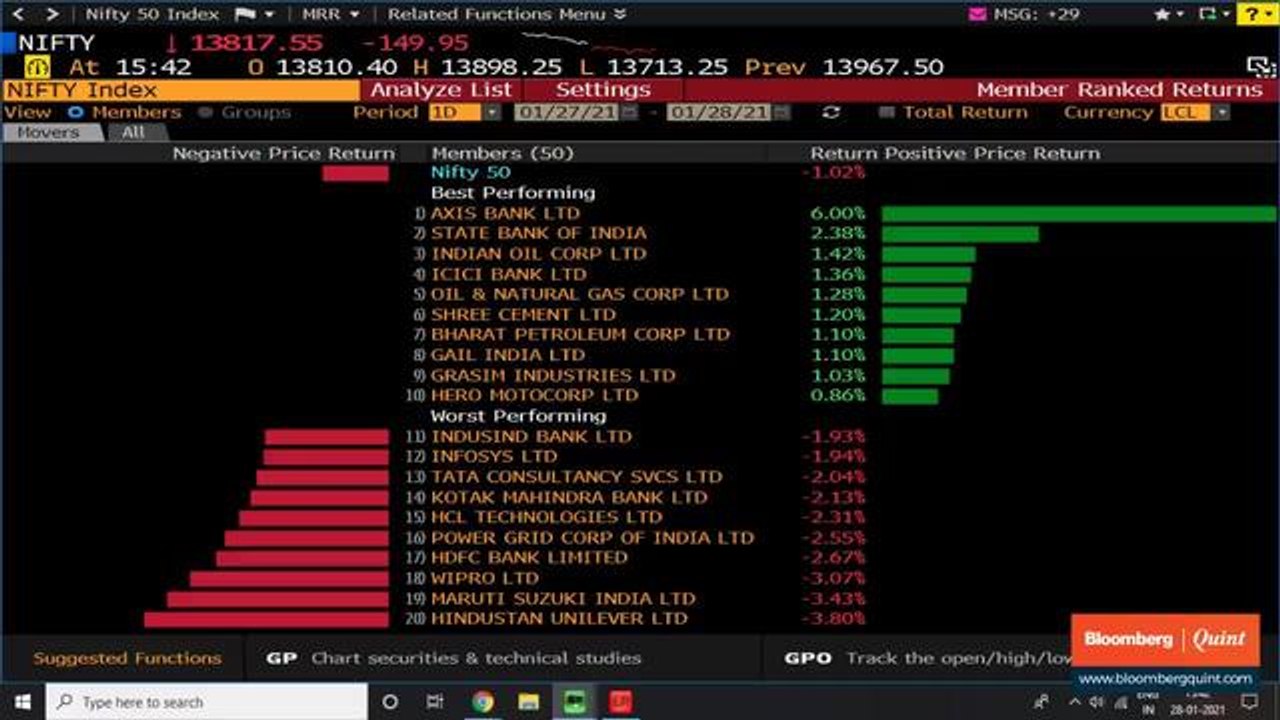1280x720 pixels.
Task: Click Member Ranked Returns title
Action: [1120, 90]
